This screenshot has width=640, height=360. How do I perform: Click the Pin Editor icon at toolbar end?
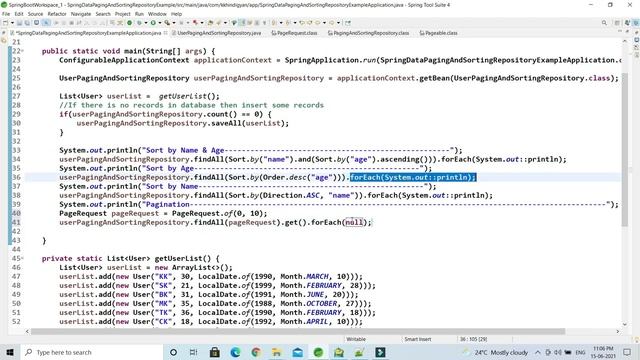pyautogui.click(x=348, y=23)
